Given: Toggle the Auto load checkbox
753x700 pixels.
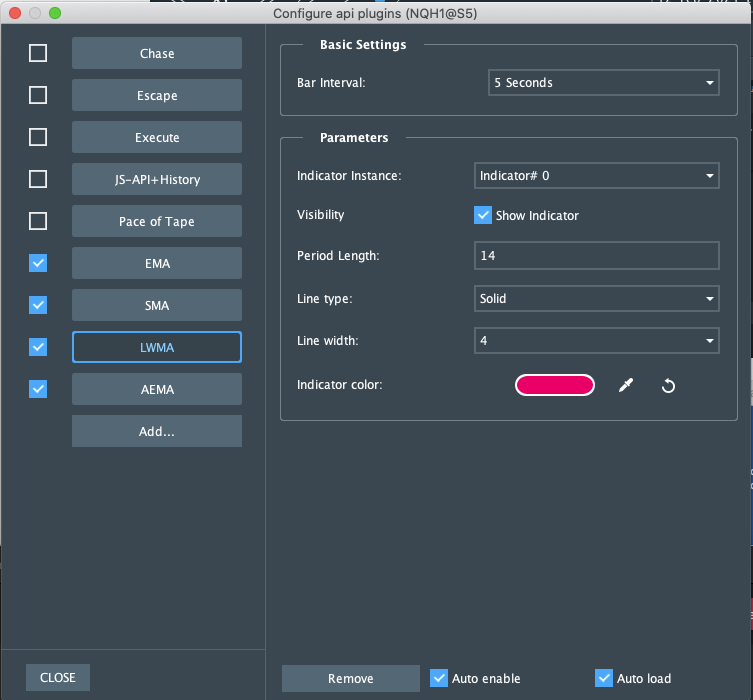Looking at the screenshot, I should (604, 678).
